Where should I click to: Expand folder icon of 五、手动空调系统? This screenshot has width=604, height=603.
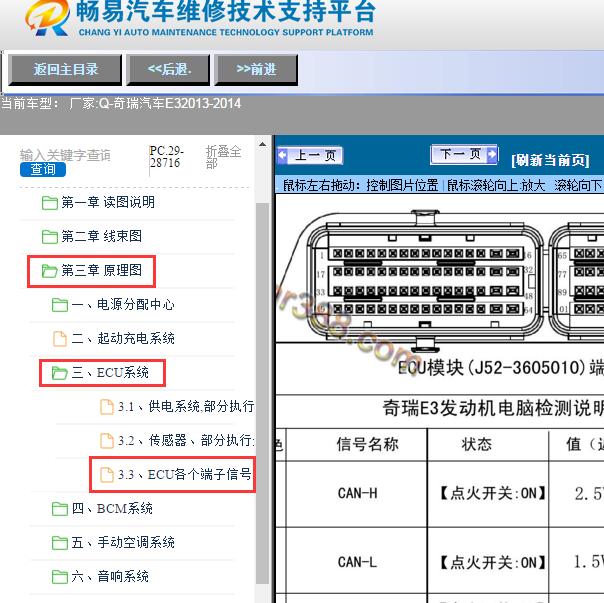60,543
